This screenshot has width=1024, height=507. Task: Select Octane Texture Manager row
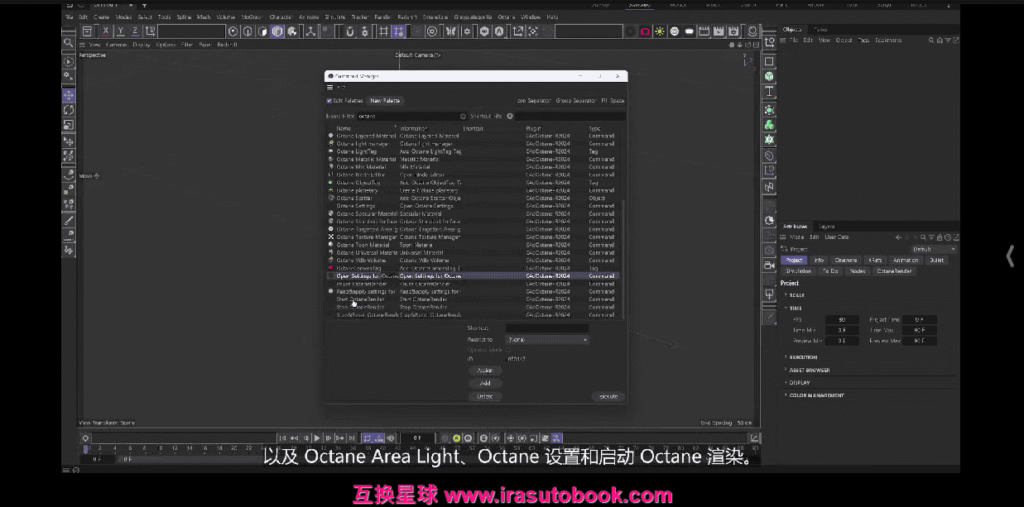point(471,237)
